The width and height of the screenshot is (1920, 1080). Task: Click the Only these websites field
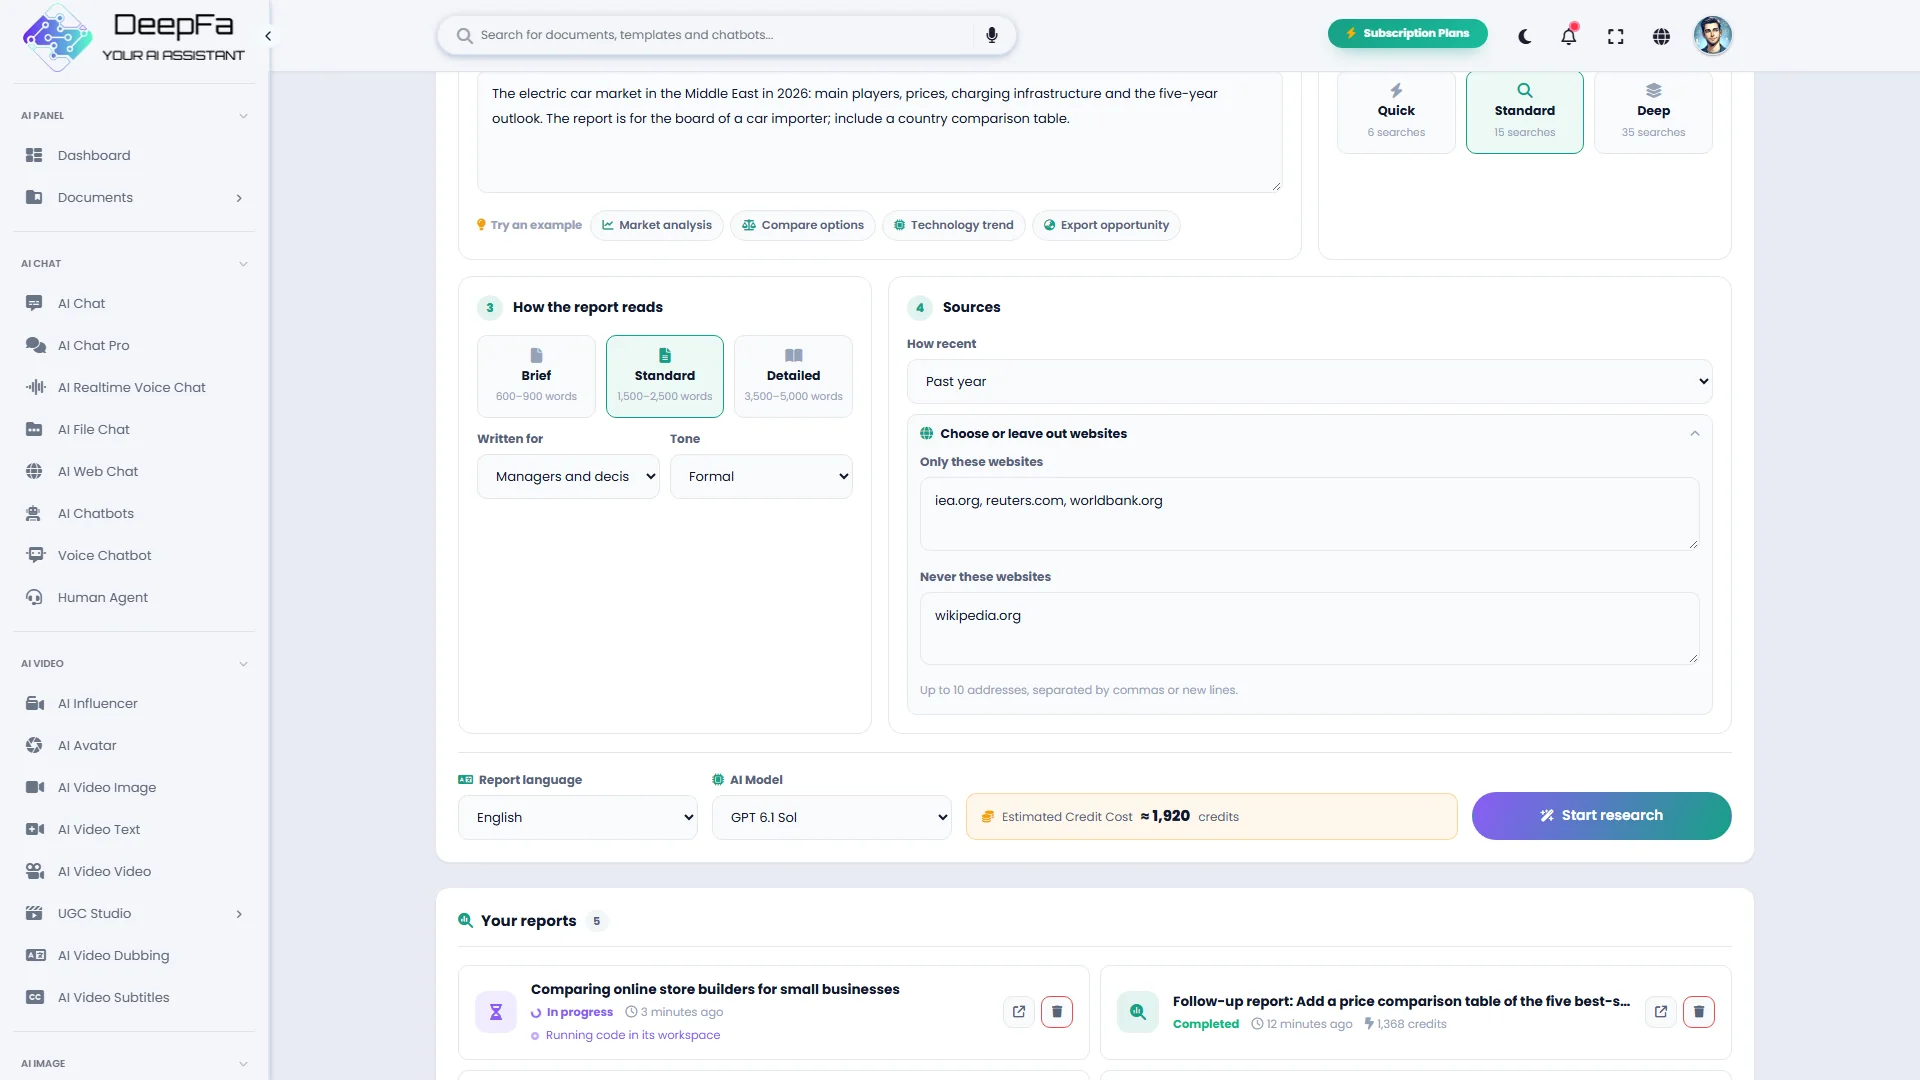point(1309,514)
